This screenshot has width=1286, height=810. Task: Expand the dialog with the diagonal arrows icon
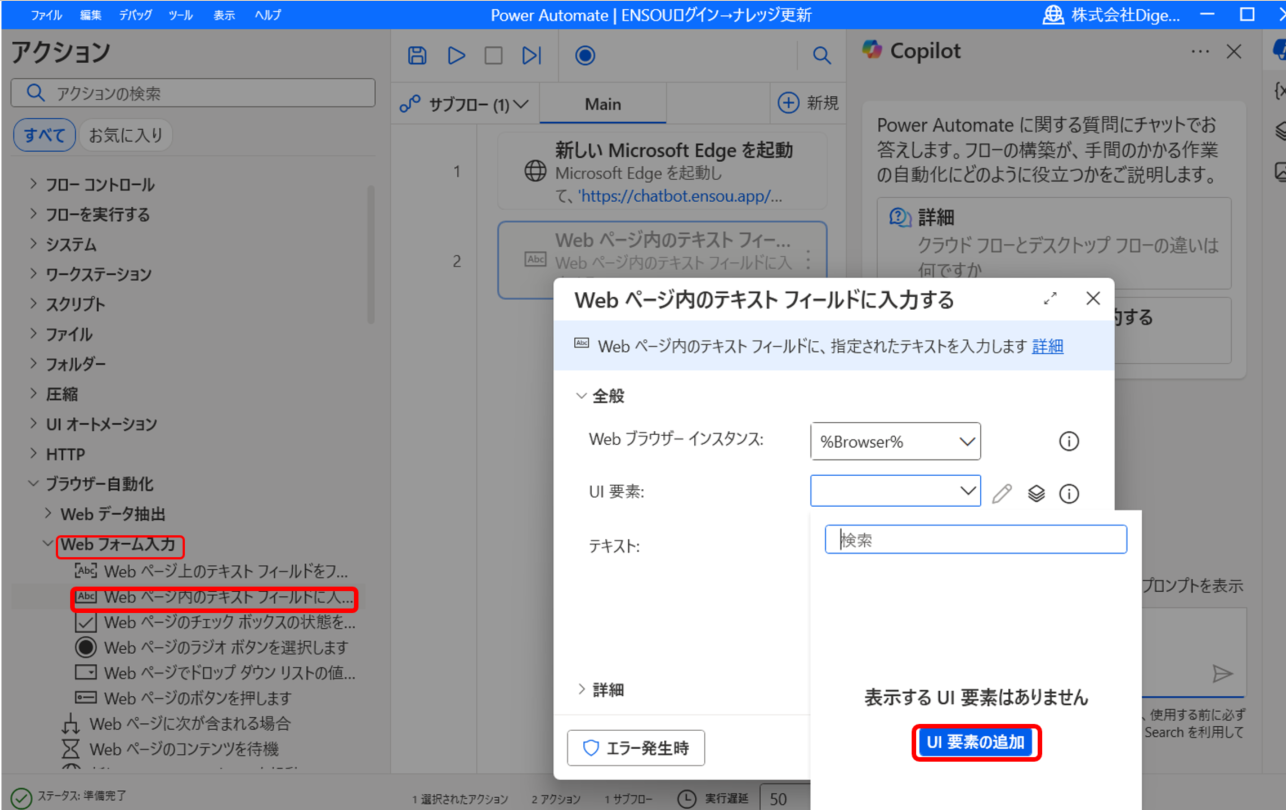click(x=1050, y=299)
